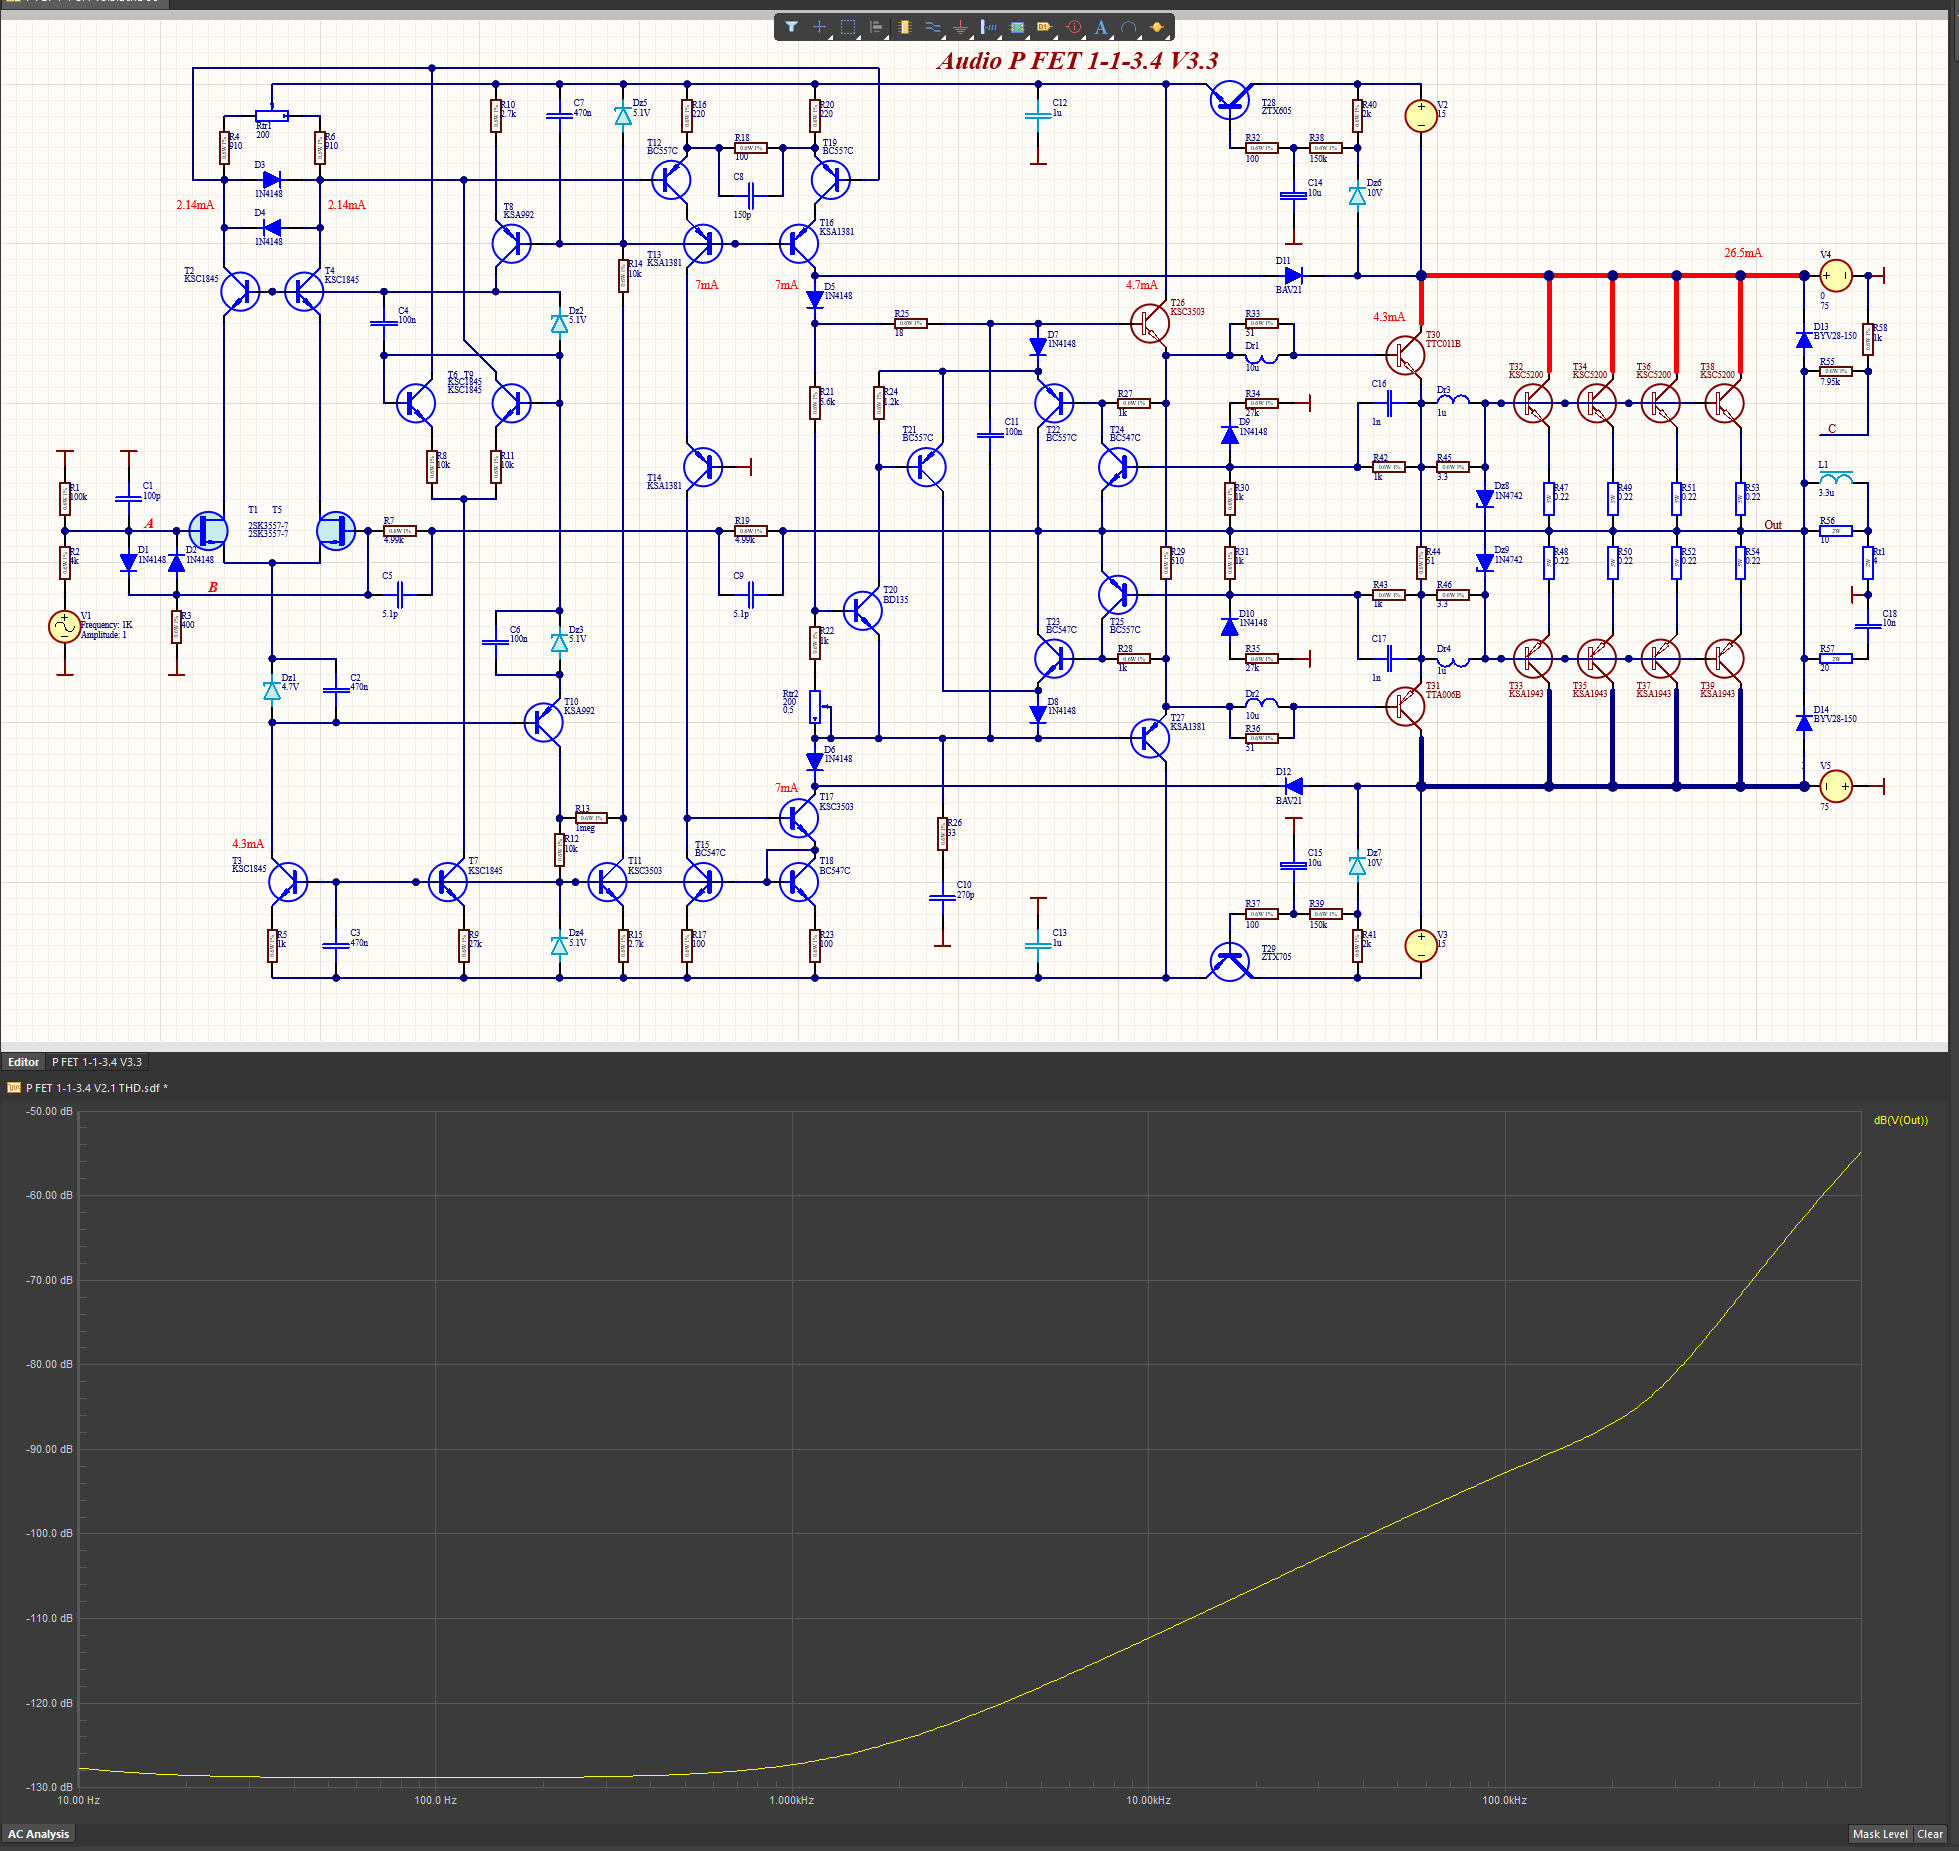Click the 26.5mA current annotation
Screen dimensions: 1959x1851
click(1743, 253)
